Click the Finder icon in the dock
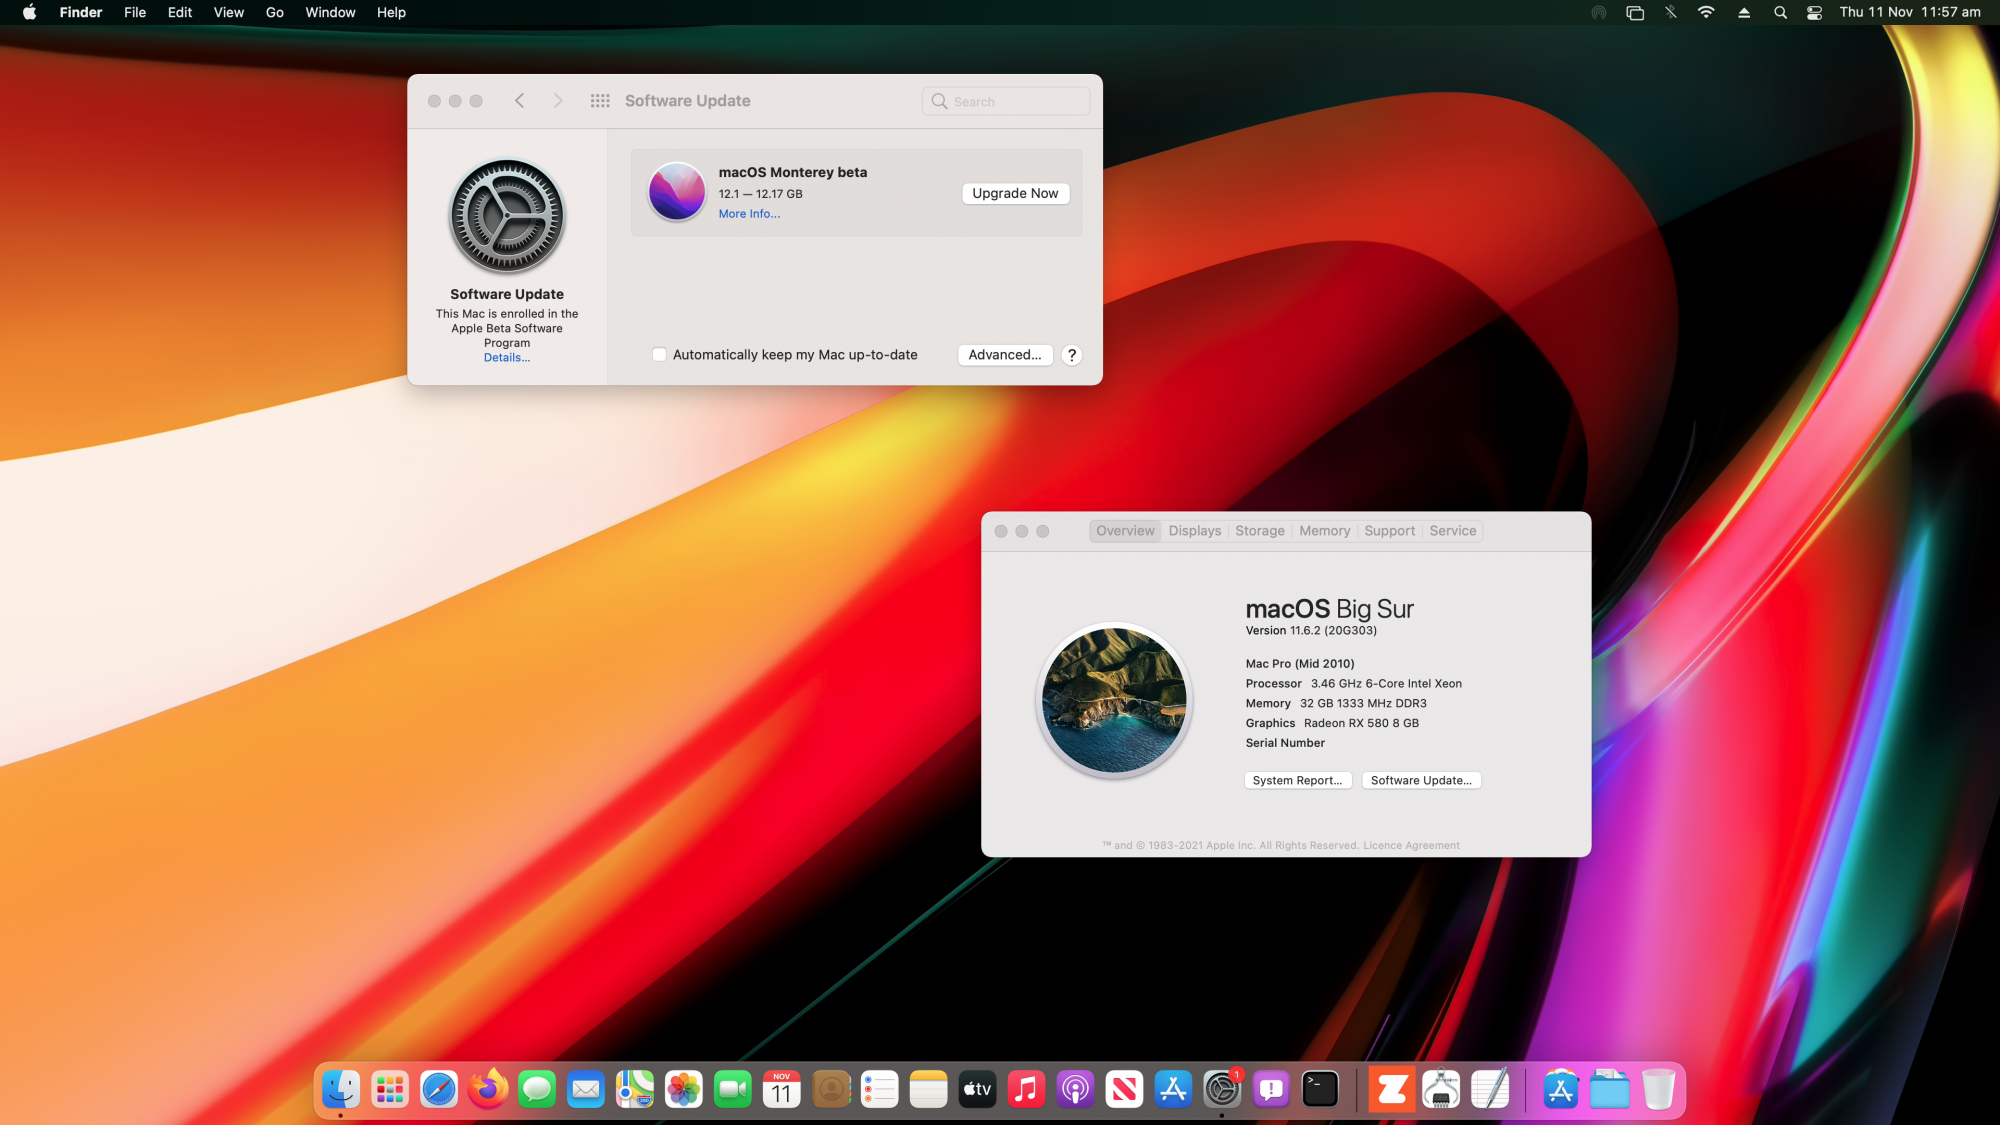This screenshot has width=2000, height=1125. point(341,1088)
